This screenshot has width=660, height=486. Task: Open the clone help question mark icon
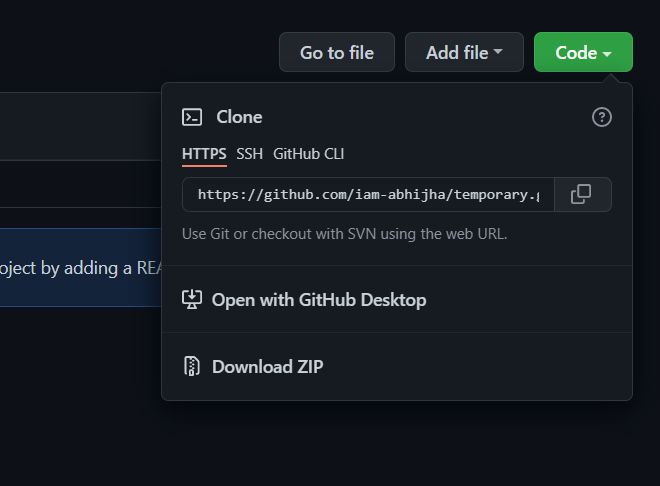coord(602,117)
